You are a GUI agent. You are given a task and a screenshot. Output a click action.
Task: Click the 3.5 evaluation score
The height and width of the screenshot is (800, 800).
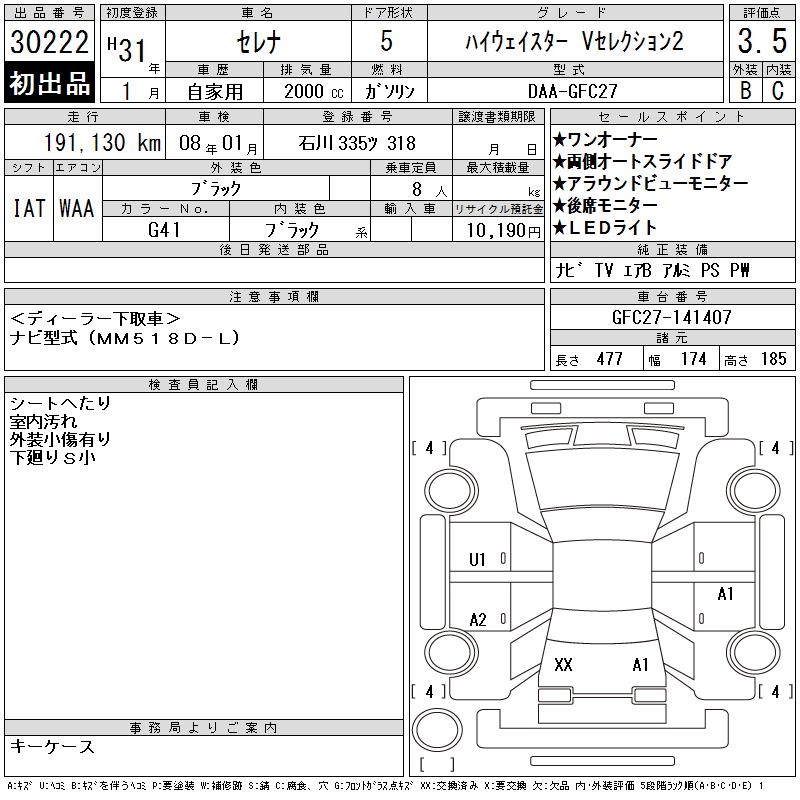tap(762, 41)
